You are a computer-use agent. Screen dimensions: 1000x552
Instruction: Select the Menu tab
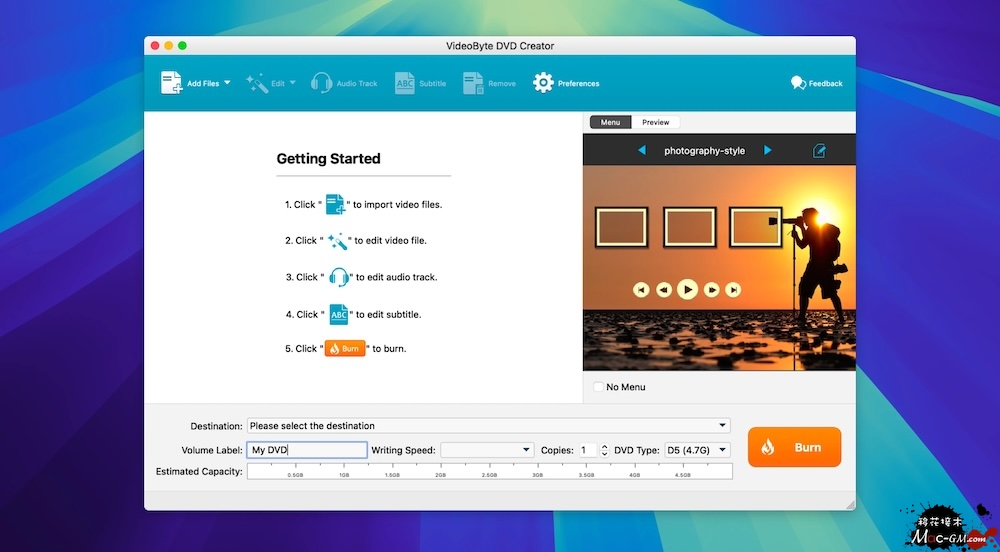click(x=610, y=122)
